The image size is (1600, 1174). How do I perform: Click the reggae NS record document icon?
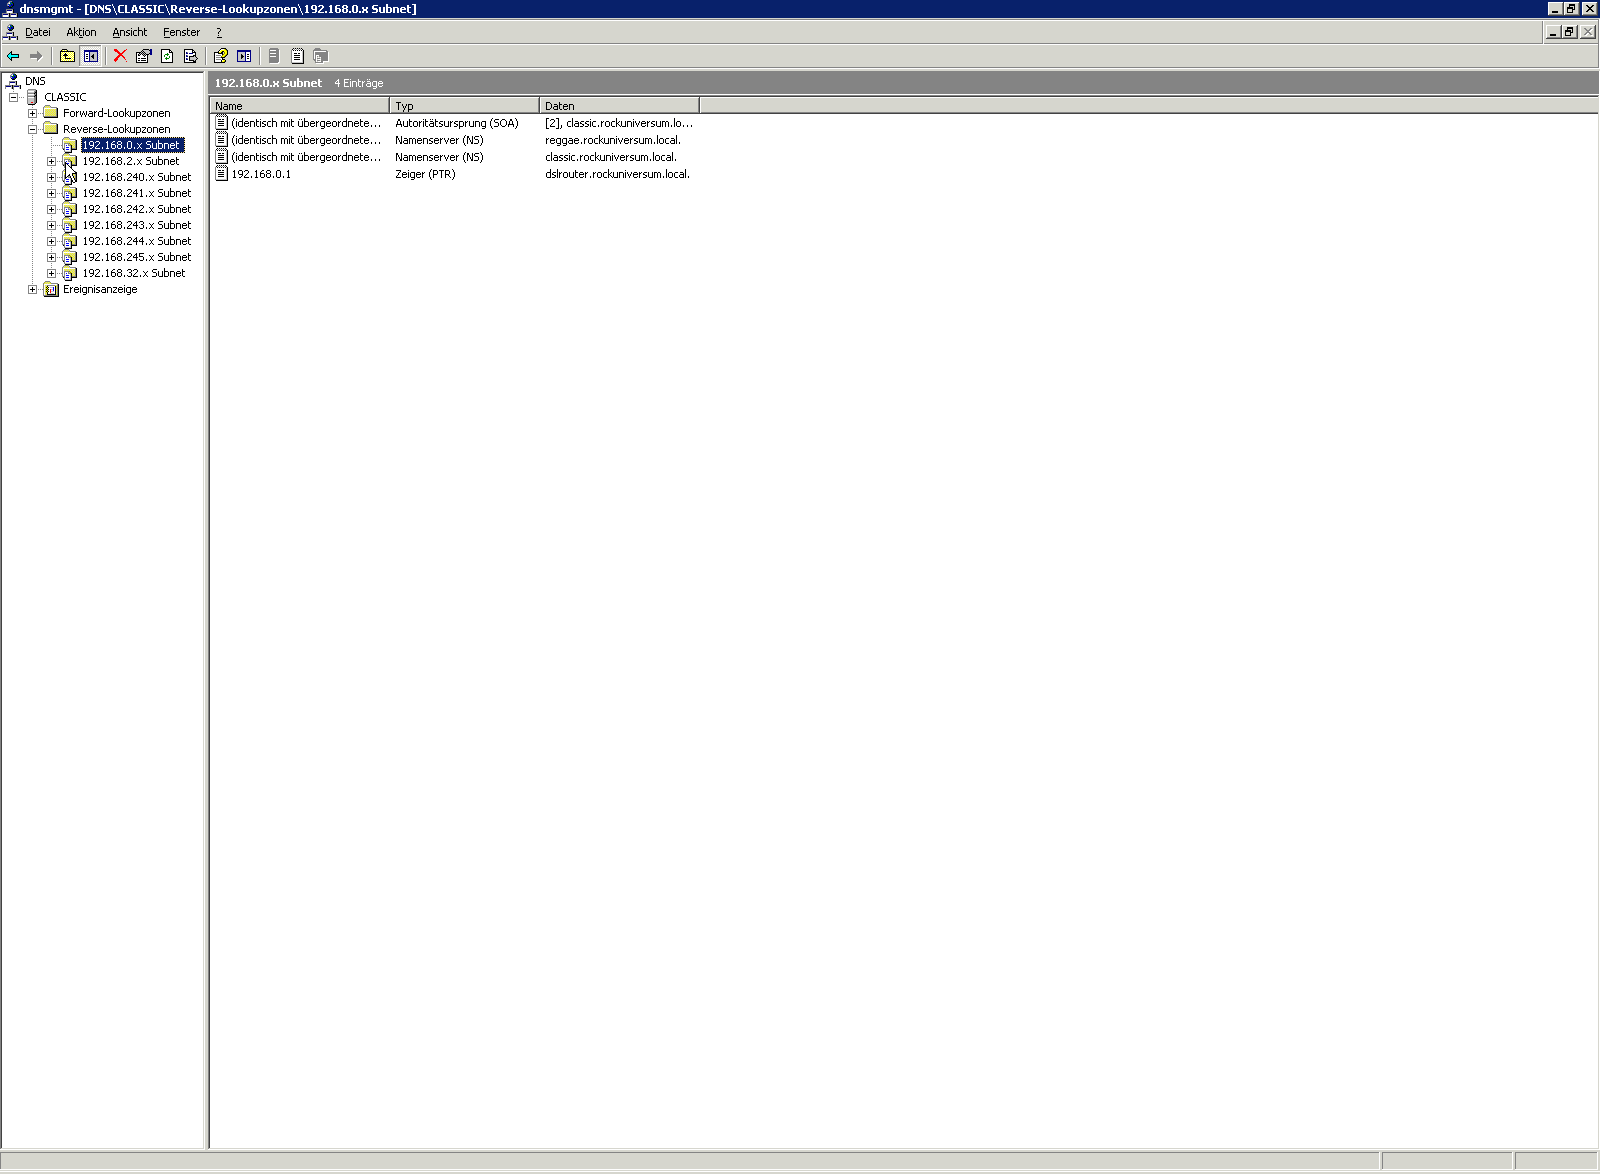[222, 140]
